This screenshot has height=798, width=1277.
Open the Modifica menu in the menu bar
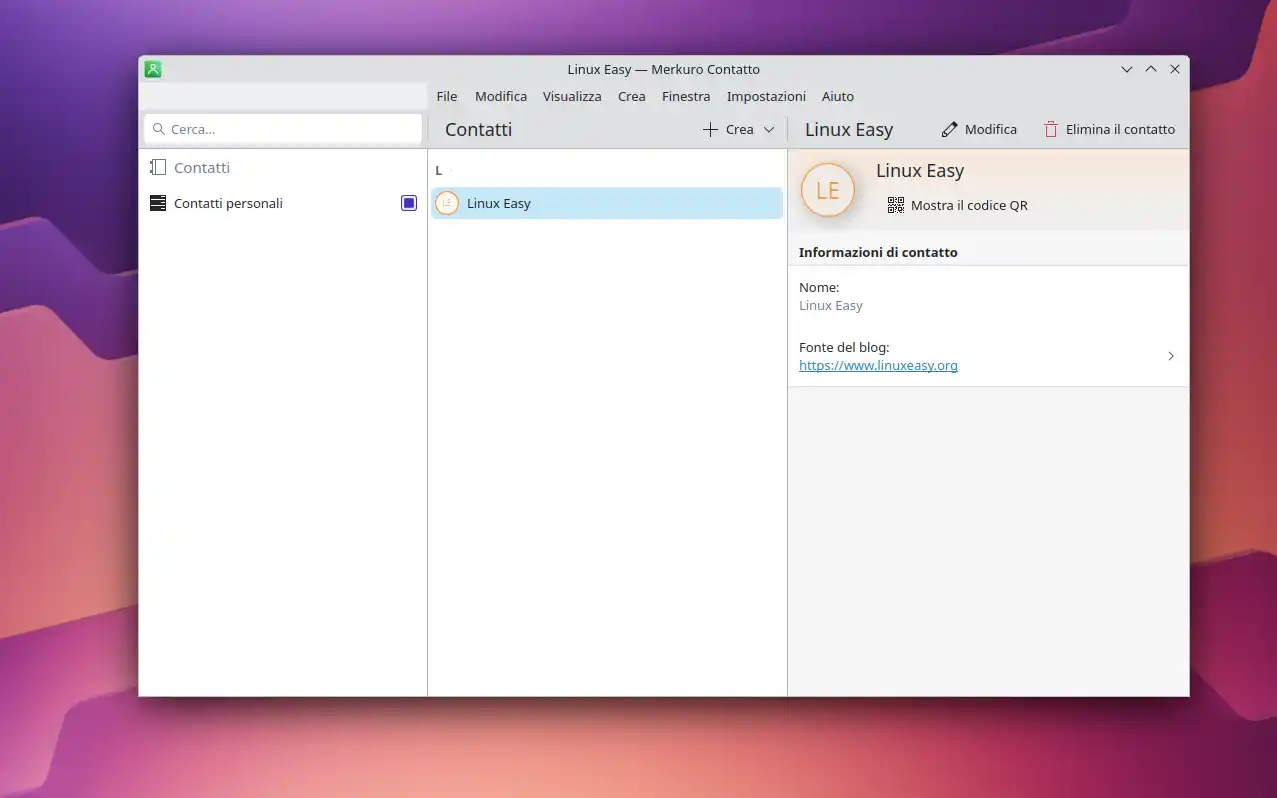[x=501, y=96]
